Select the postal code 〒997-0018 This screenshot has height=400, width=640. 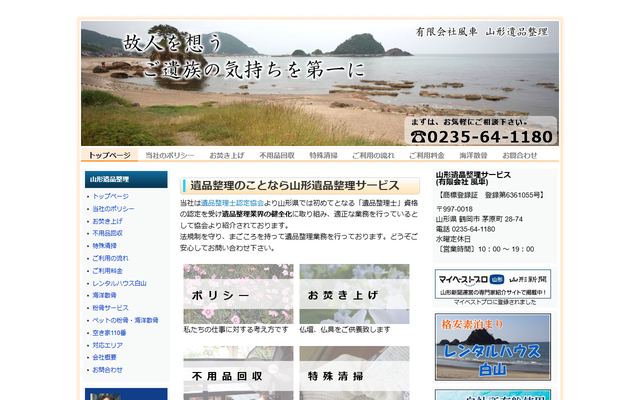coord(454,209)
